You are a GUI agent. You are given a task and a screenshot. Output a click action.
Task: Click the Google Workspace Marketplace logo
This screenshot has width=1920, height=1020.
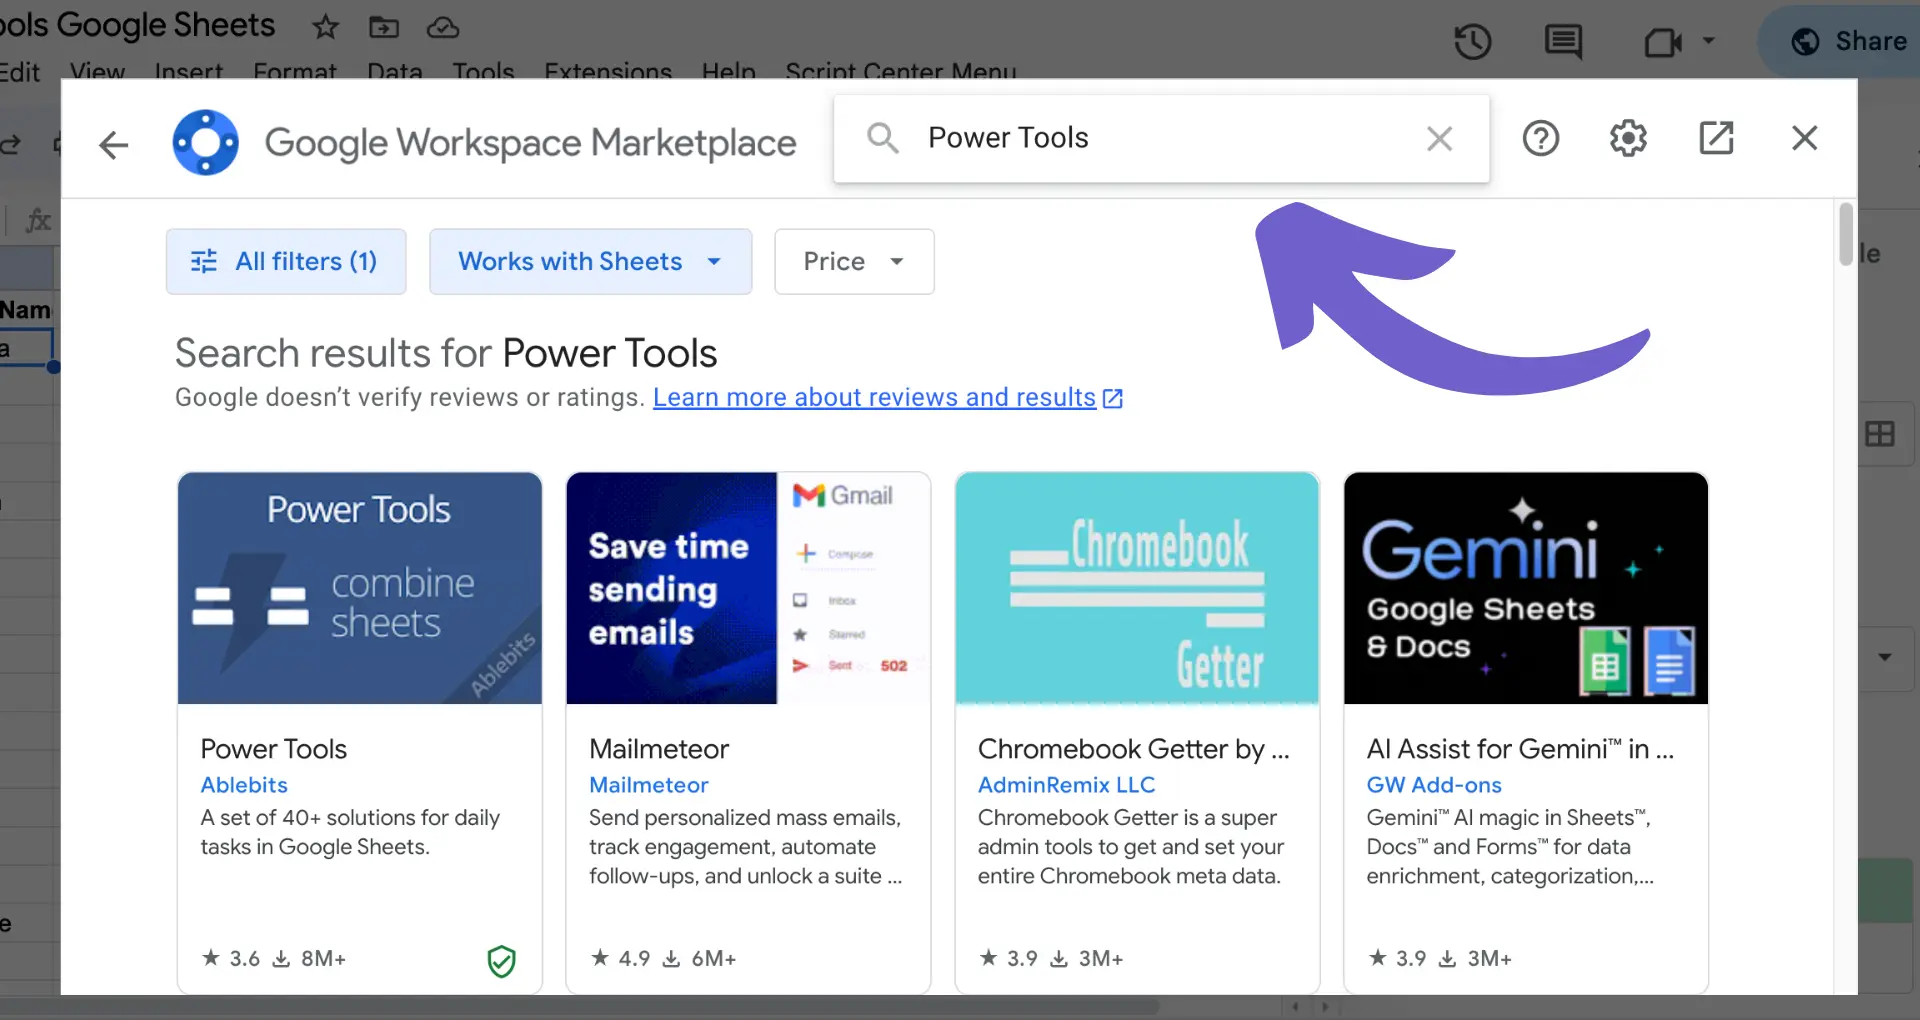(205, 142)
